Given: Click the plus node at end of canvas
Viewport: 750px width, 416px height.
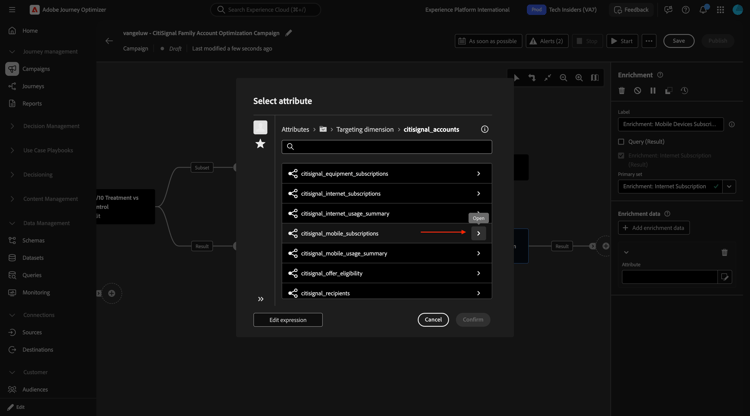Looking at the screenshot, I should coord(606,246).
